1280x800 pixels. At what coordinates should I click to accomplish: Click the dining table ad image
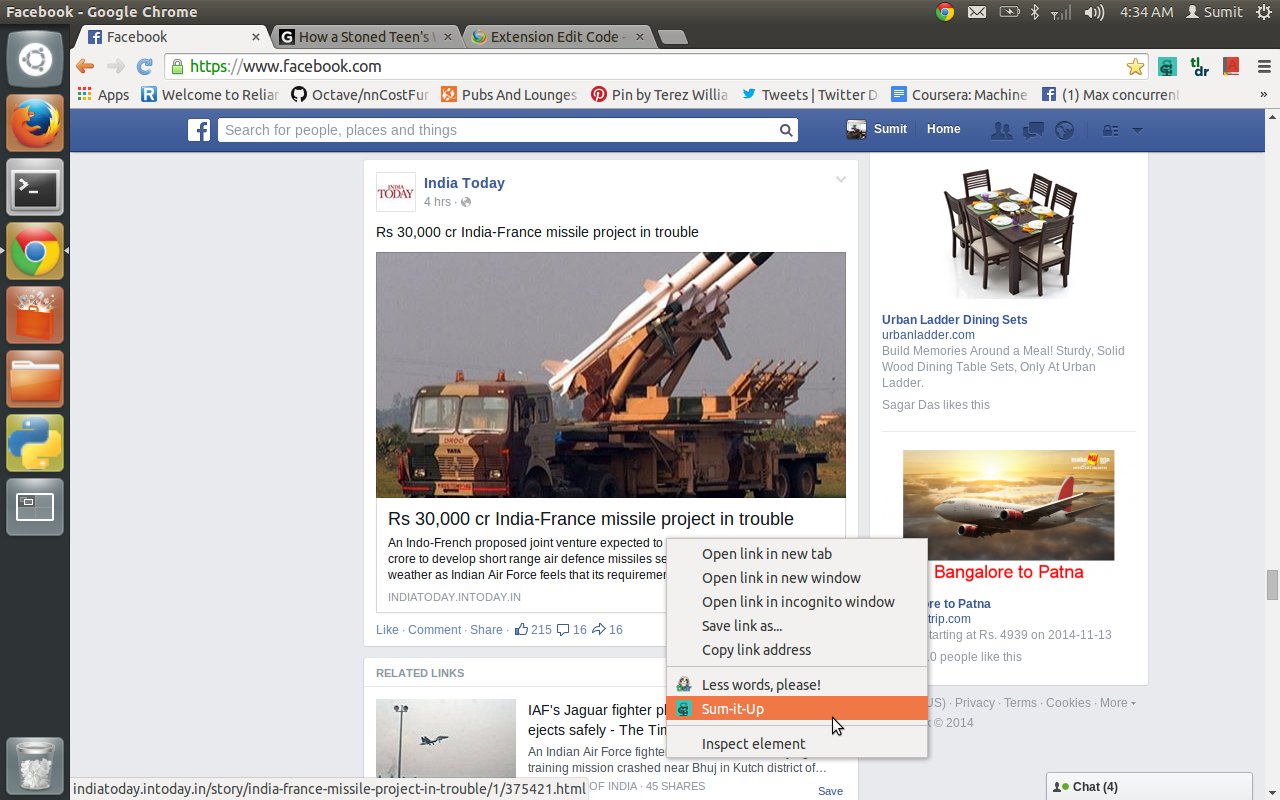[x=1009, y=232]
